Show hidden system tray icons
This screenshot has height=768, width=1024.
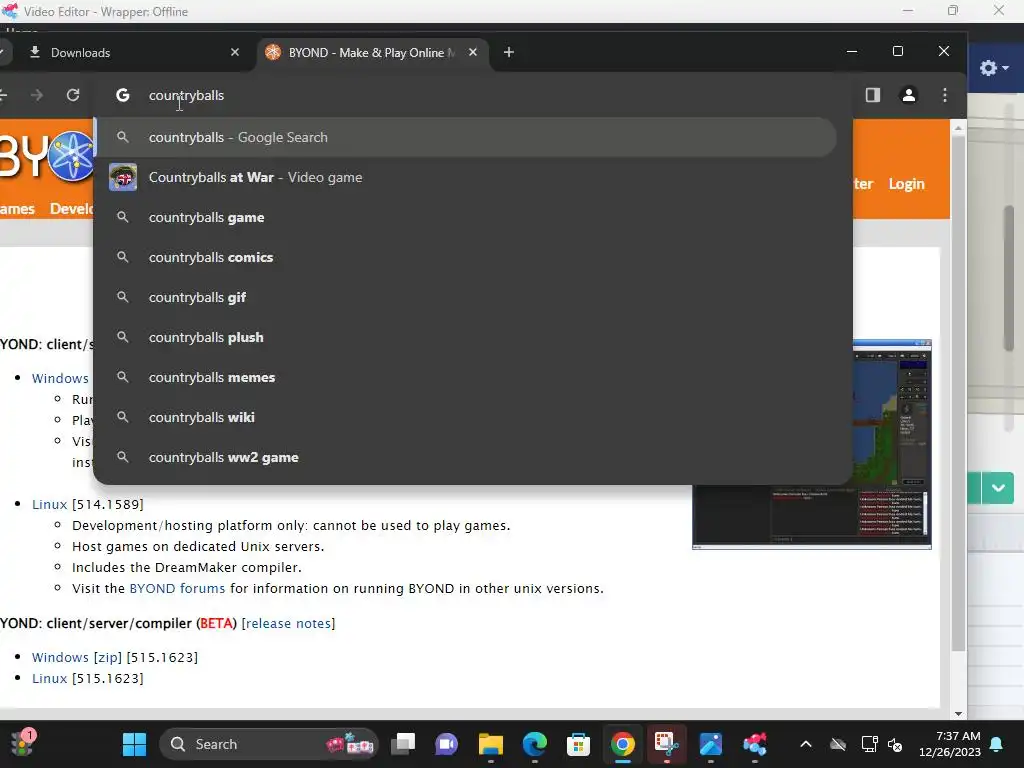pos(806,744)
